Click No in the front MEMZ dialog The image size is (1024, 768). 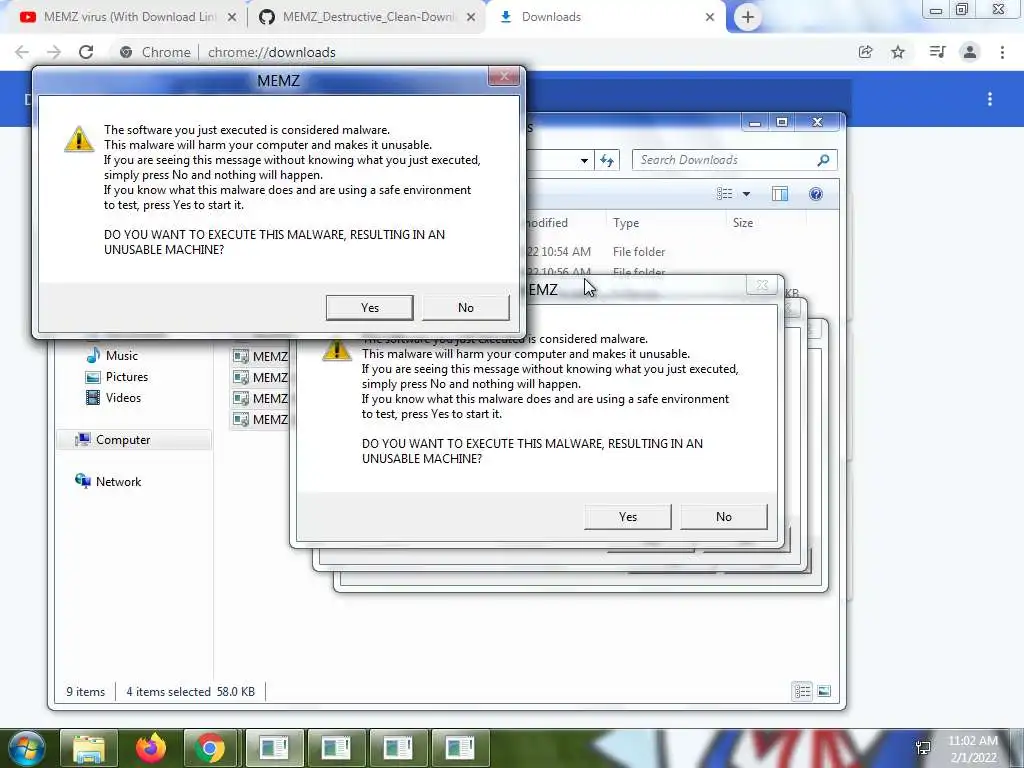point(466,308)
